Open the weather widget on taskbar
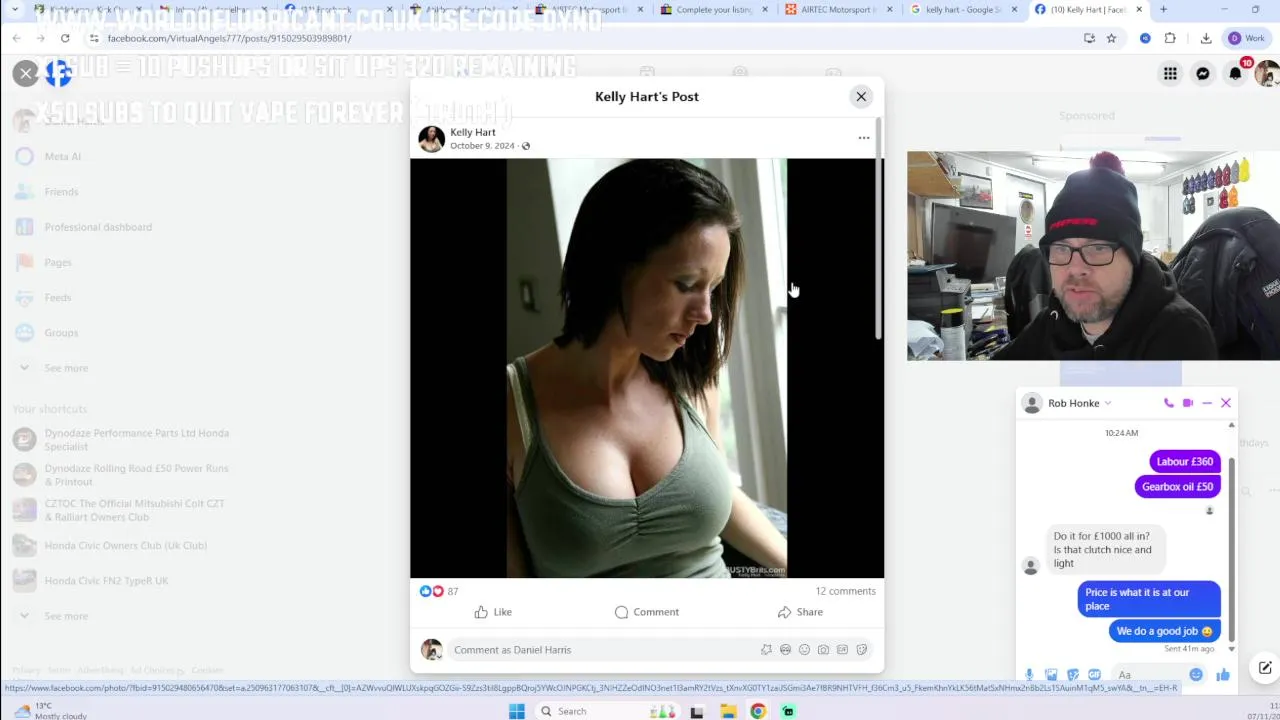1280x720 pixels. coord(50,711)
